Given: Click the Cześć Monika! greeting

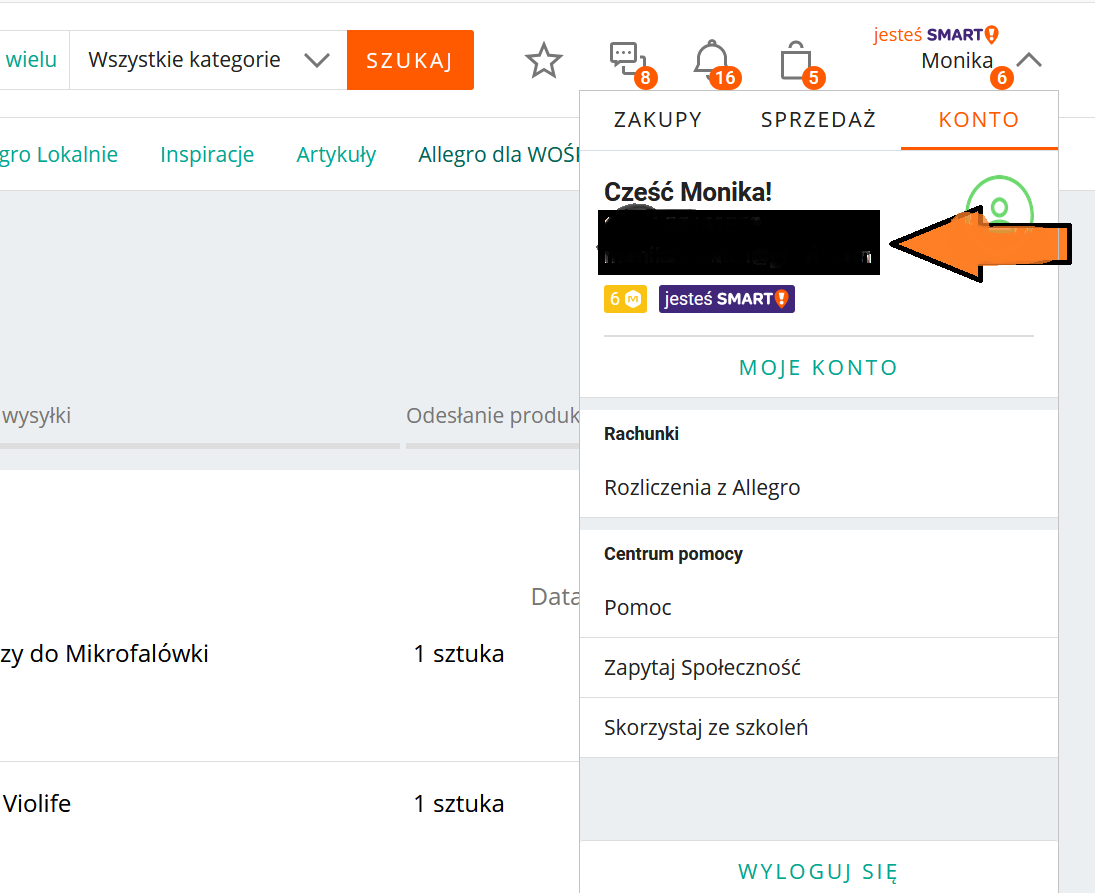Looking at the screenshot, I should point(688,192).
